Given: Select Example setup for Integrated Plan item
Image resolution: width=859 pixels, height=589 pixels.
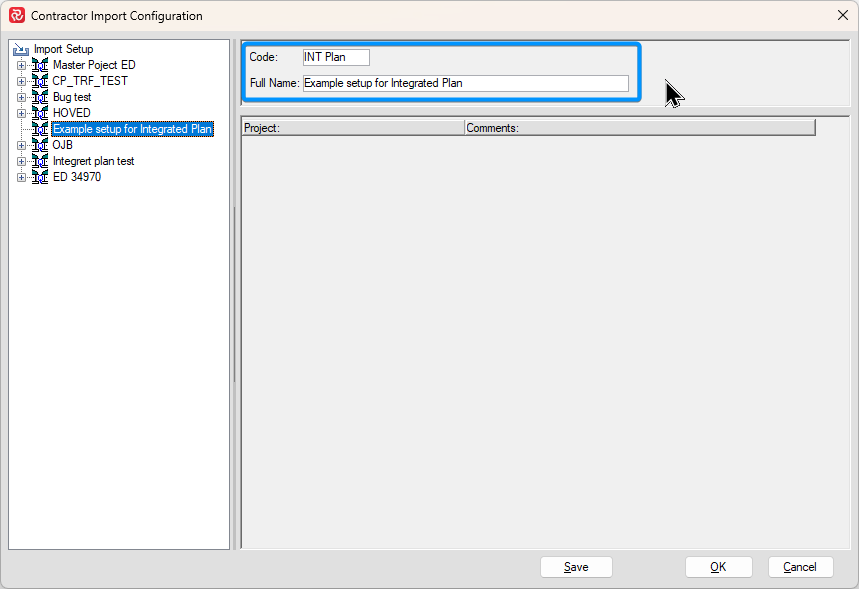Looking at the screenshot, I should pyautogui.click(x=132, y=129).
